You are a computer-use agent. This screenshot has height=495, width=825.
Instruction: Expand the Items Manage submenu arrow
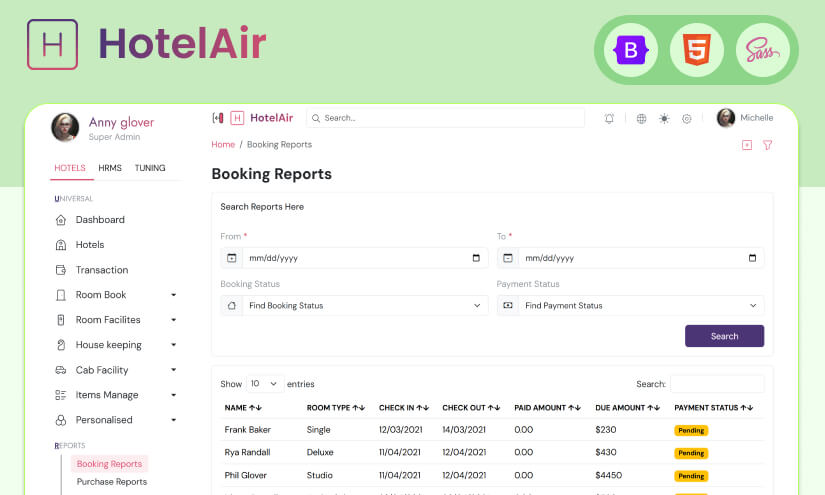click(174, 395)
